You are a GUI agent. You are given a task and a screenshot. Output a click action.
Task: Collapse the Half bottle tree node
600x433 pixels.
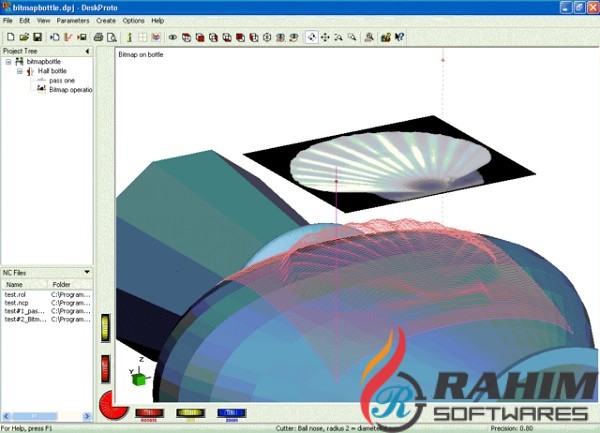[20, 71]
